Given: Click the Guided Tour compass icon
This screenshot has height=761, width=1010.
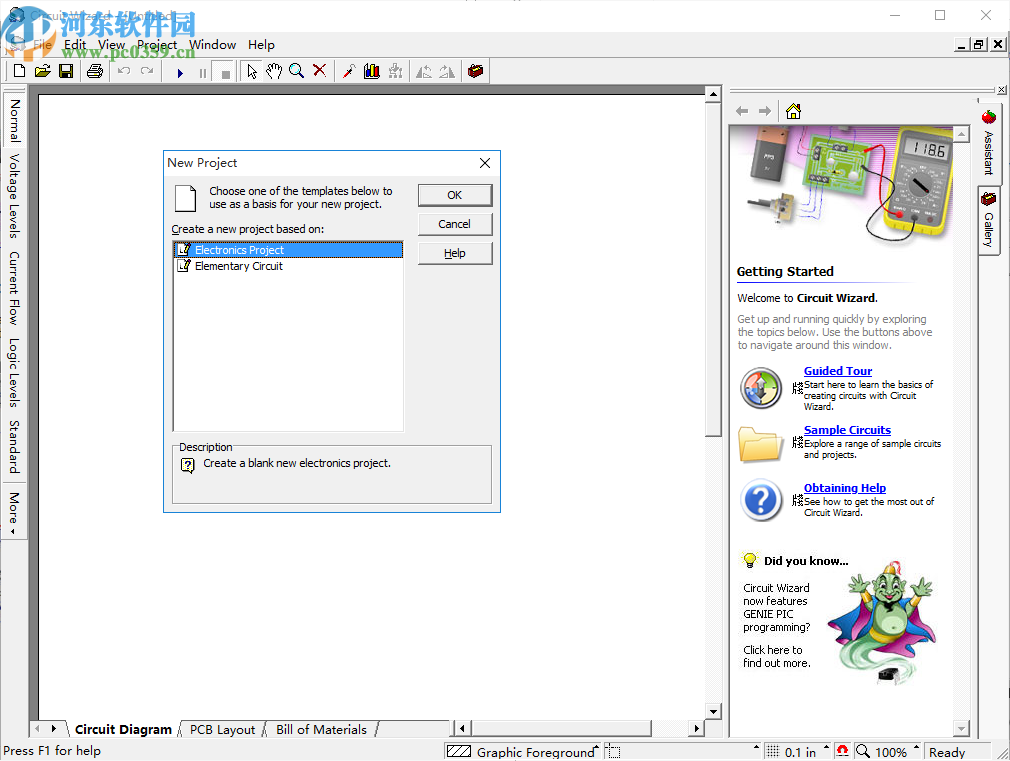Looking at the screenshot, I should point(761,389).
